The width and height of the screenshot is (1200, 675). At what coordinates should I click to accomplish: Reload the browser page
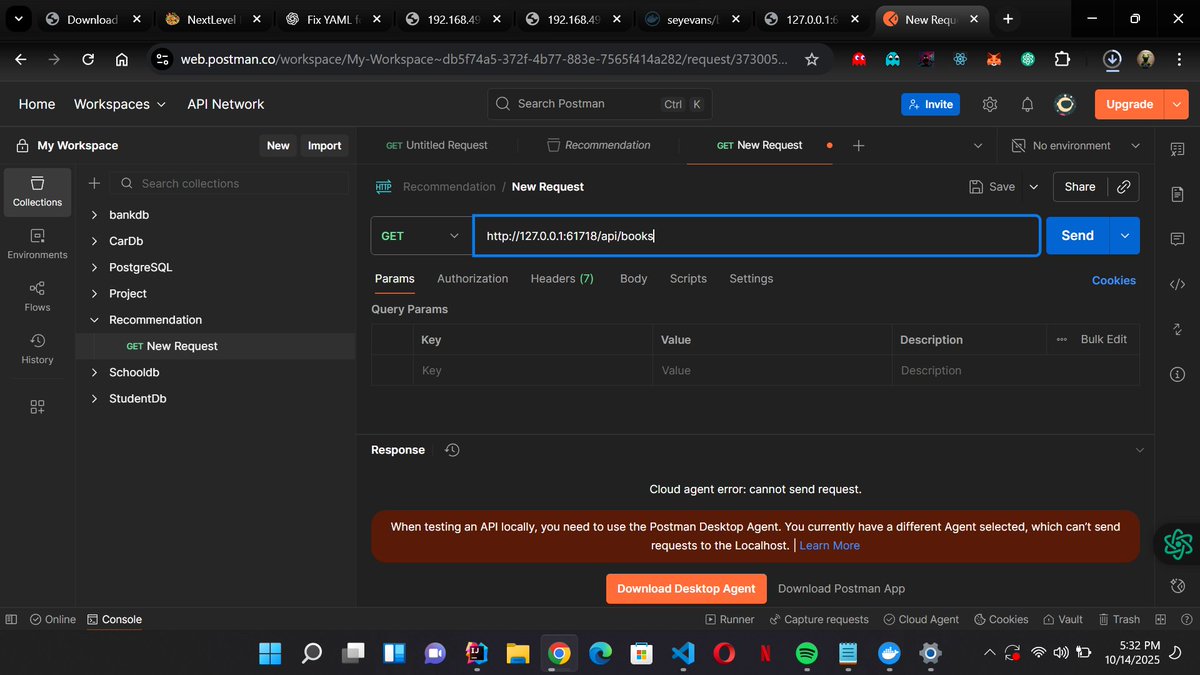pyautogui.click(x=88, y=60)
